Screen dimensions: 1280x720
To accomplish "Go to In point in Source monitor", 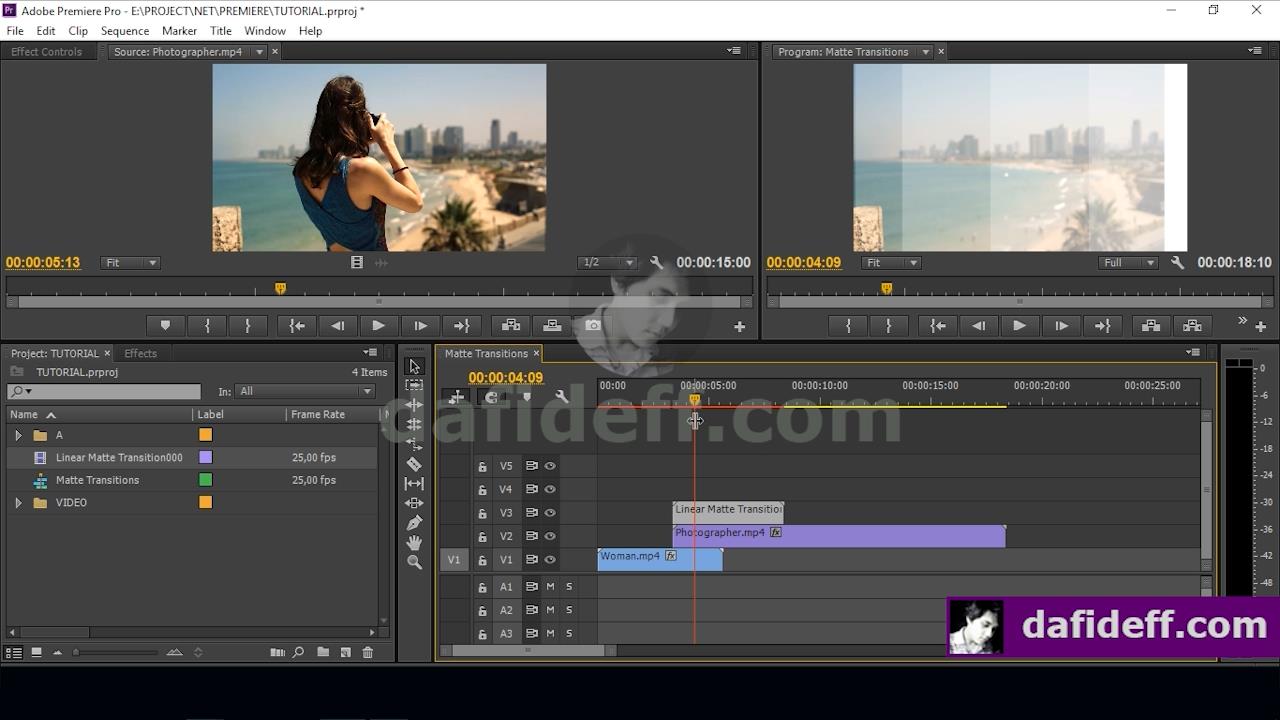I will coord(296,325).
